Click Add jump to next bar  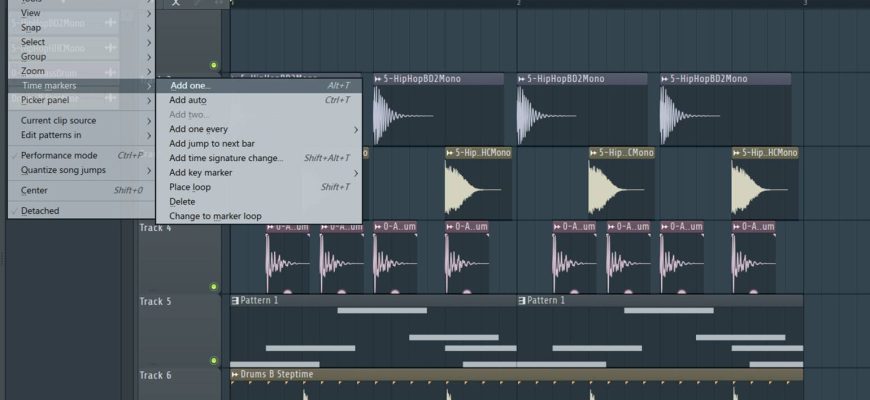click(219, 144)
